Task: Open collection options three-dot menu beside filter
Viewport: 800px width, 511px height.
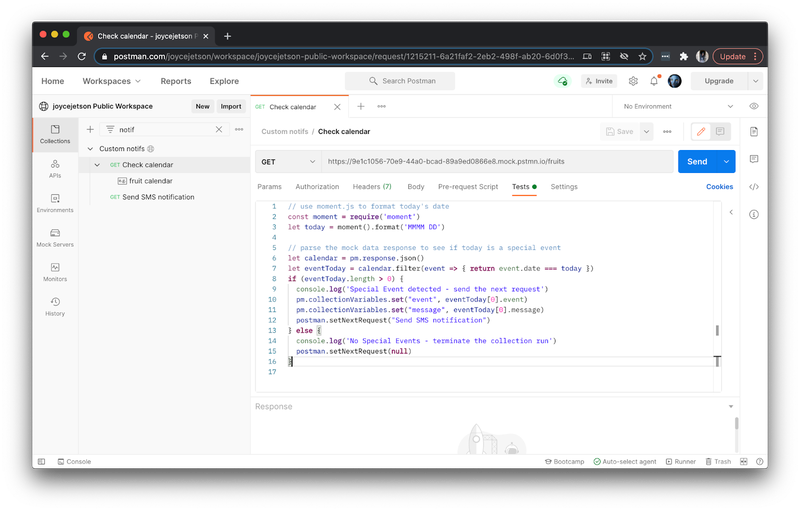Action: (239, 130)
